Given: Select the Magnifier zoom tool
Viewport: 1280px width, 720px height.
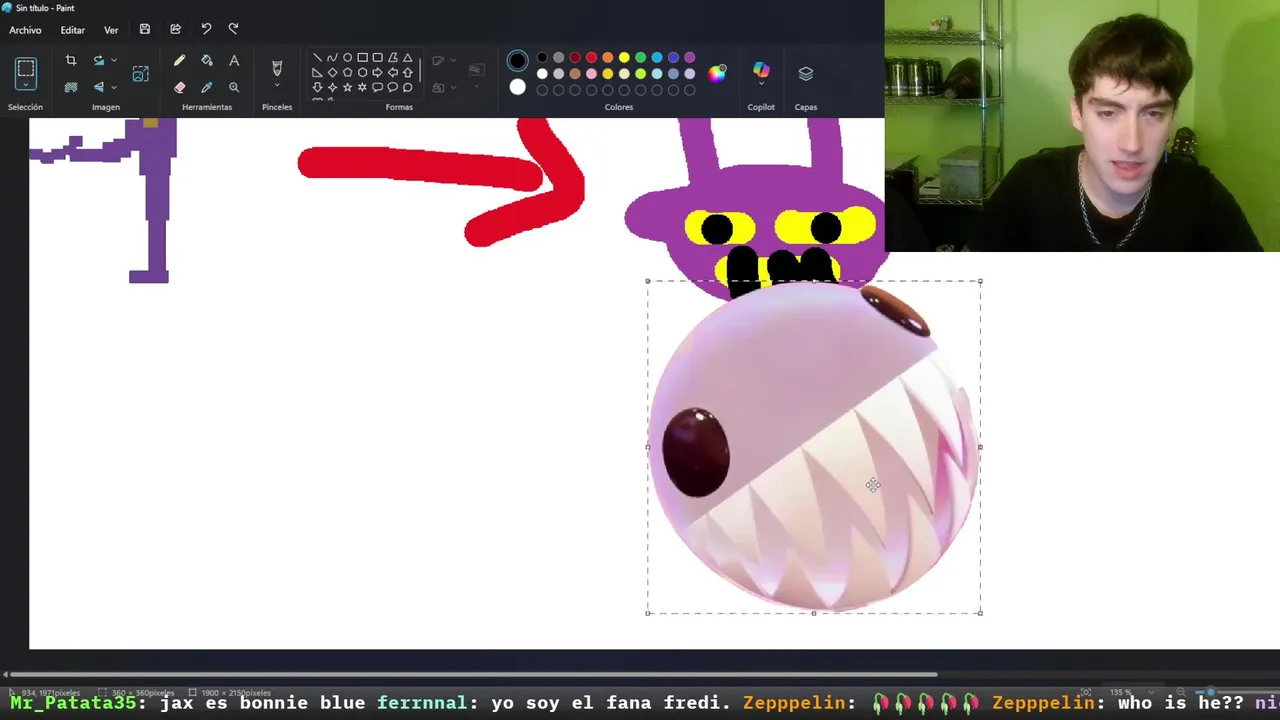Looking at the screenshot, I should 234,87.
